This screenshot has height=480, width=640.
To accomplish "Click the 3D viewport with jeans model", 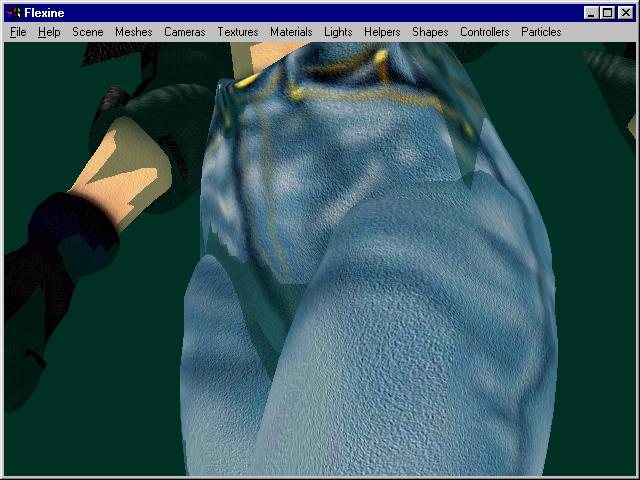I will pos(320,259).
